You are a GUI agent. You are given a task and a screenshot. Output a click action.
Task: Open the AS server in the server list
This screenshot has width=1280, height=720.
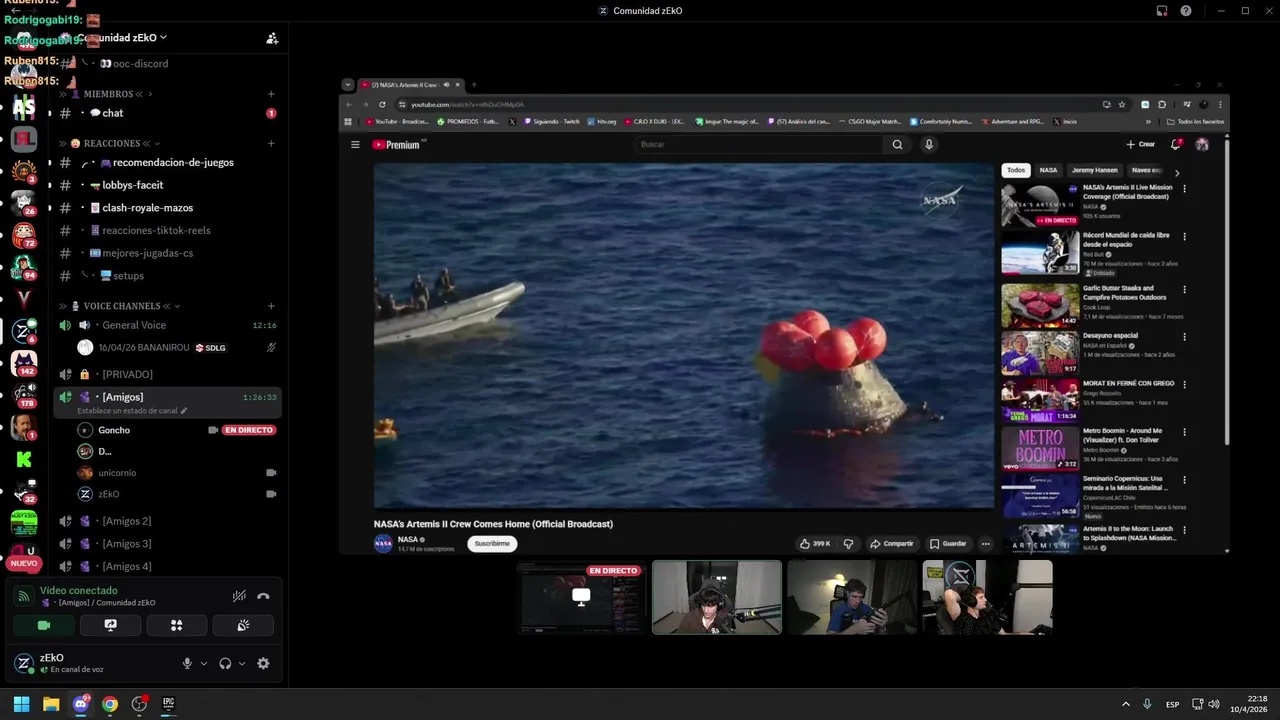click(24, 107)
